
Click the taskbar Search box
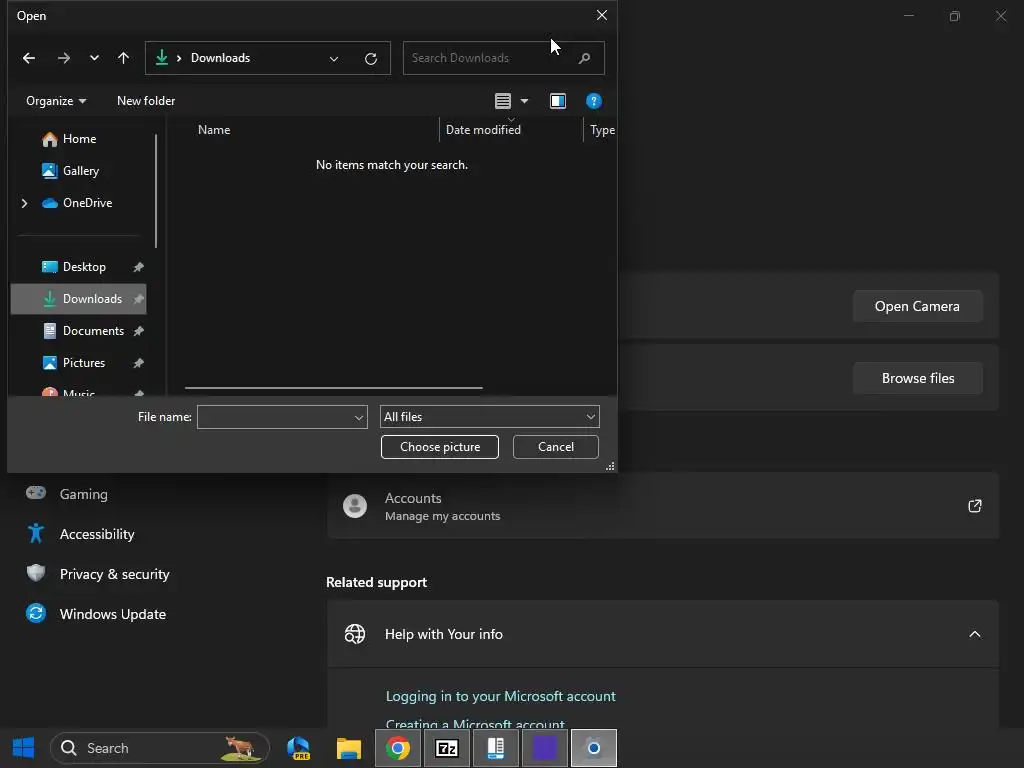point(160,748)
